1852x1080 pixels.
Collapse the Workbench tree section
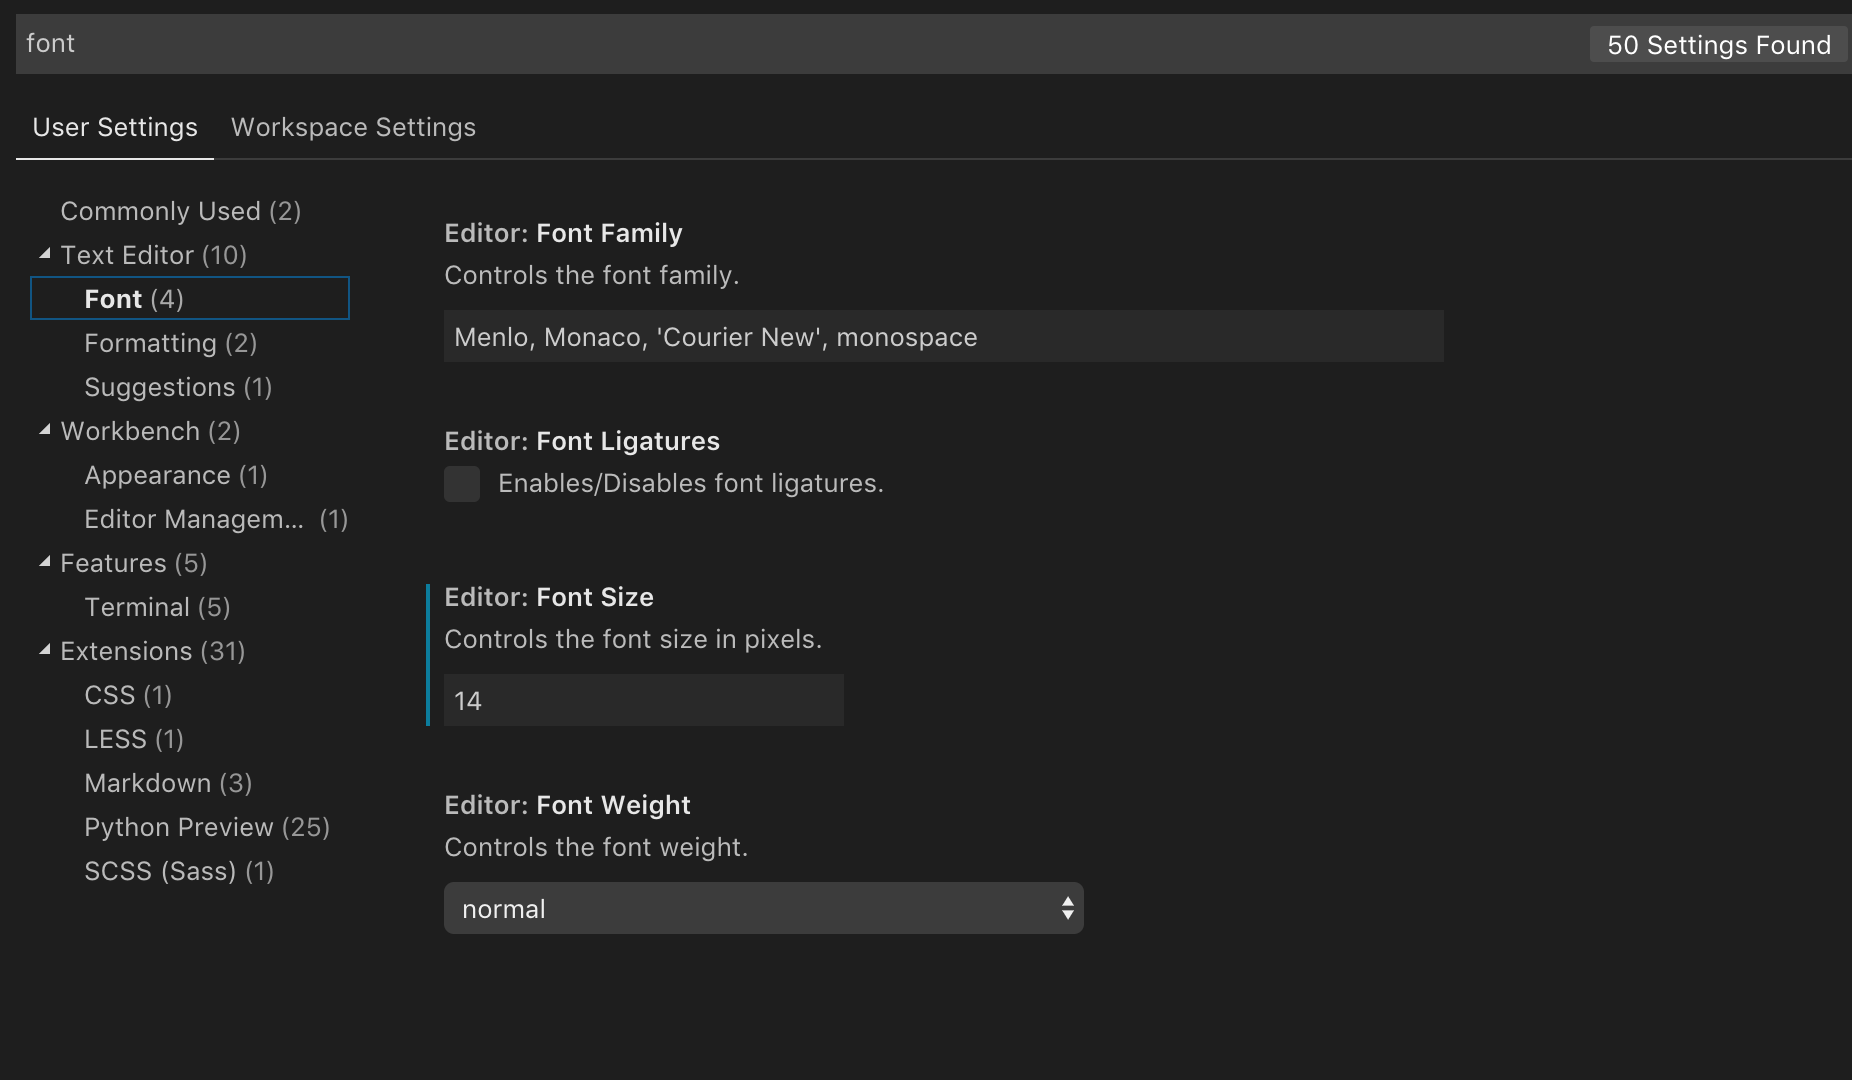pyautogui.click(x=45, y=429)
